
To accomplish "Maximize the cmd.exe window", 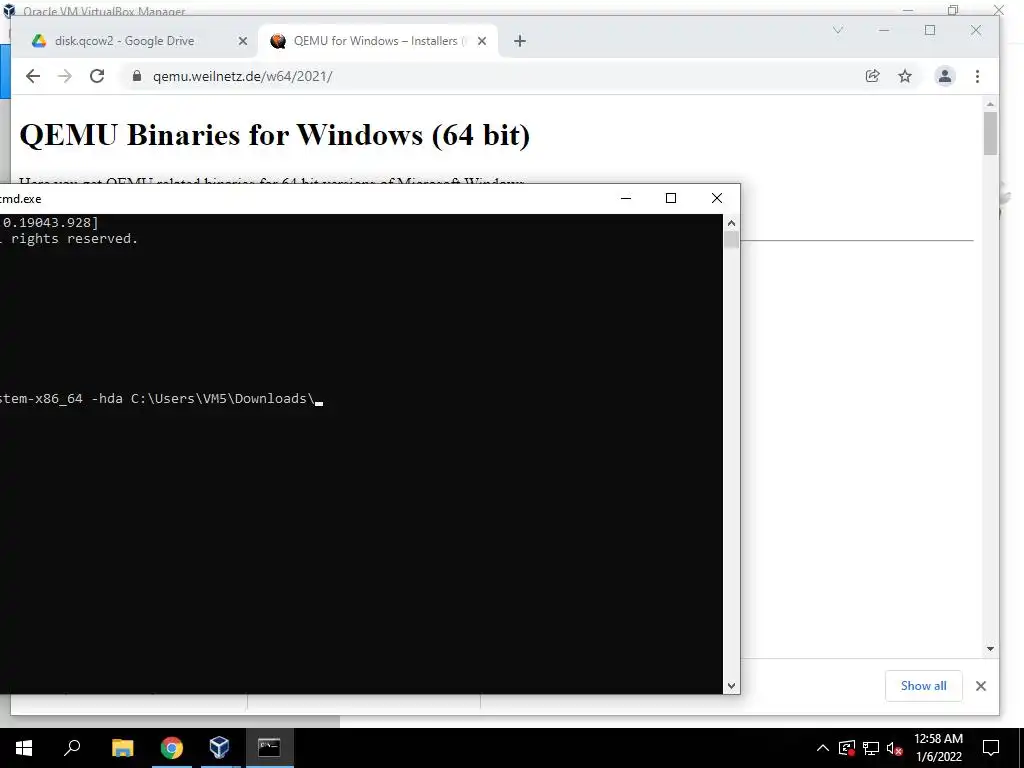I will (x=671, y=198).
